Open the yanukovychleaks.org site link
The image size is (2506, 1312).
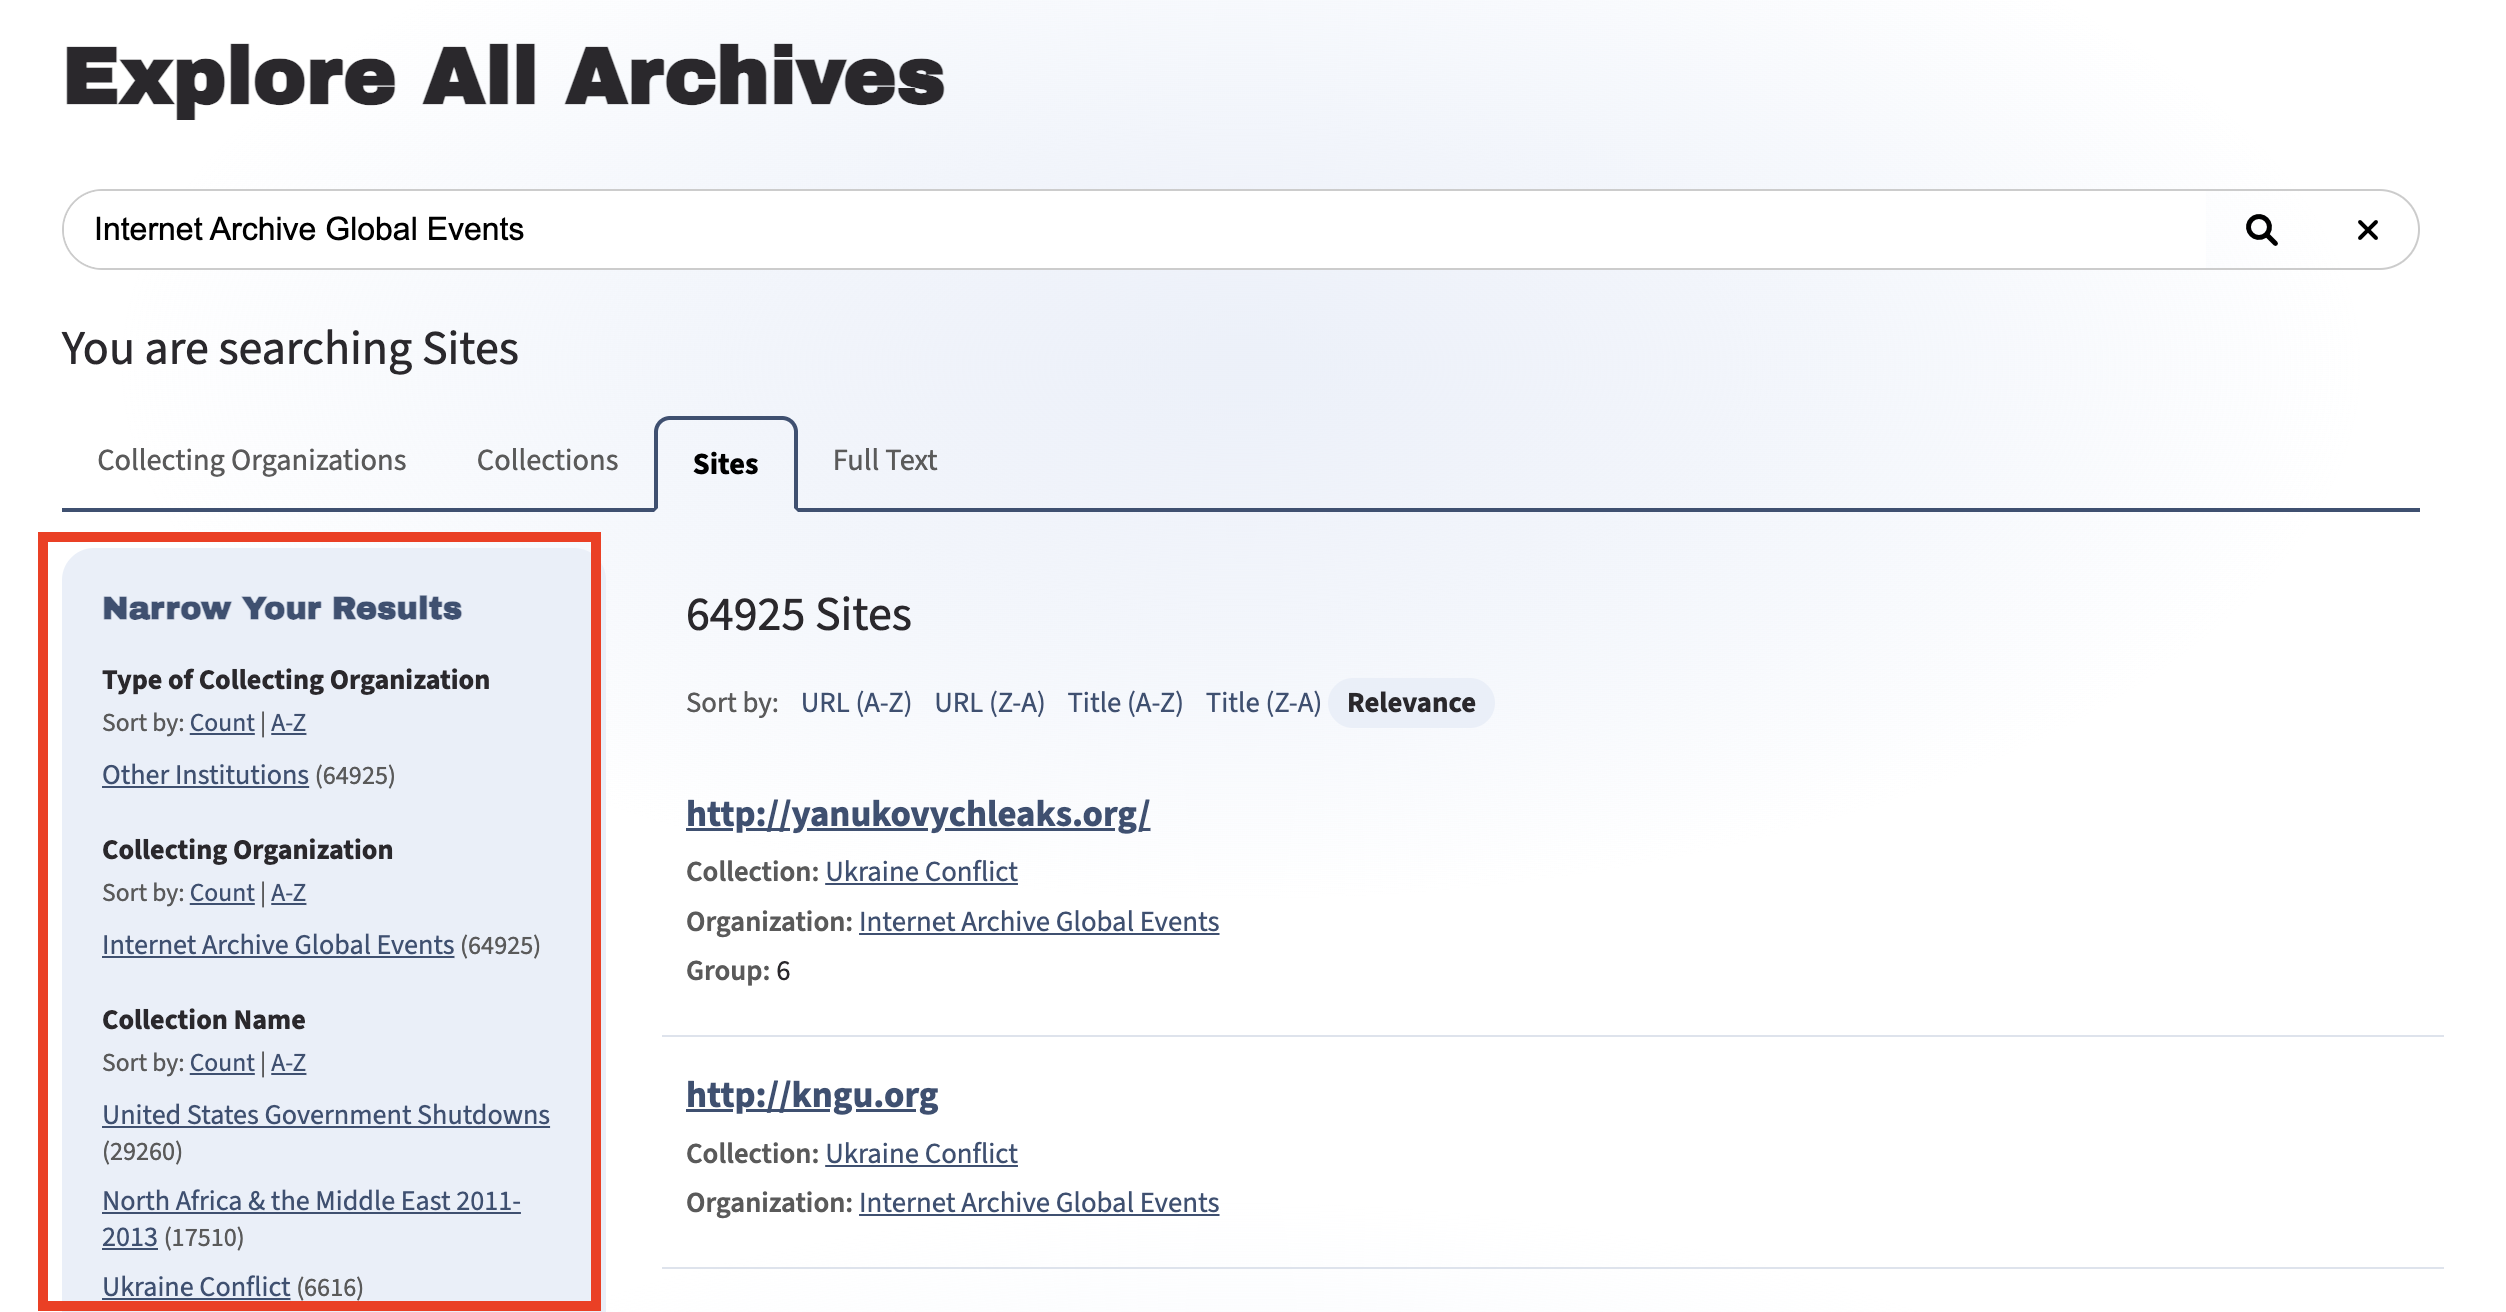click(x=918, y=814)
